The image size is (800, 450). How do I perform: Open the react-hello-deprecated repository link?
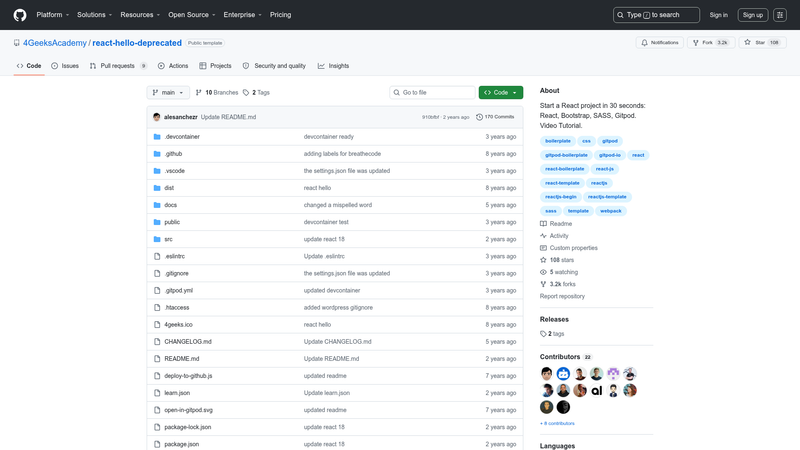[137, 43]
